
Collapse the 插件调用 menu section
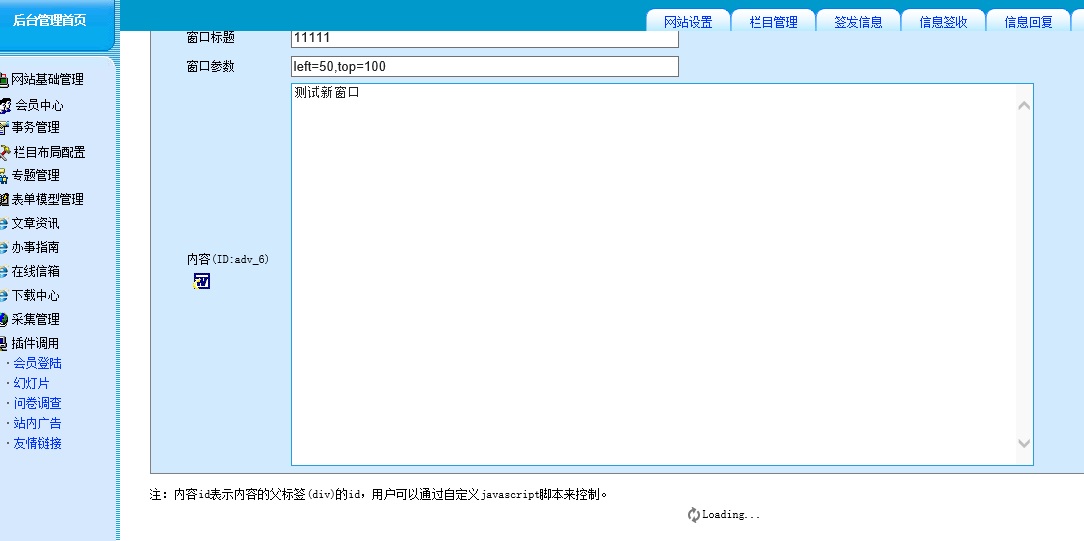click(35, 343)
